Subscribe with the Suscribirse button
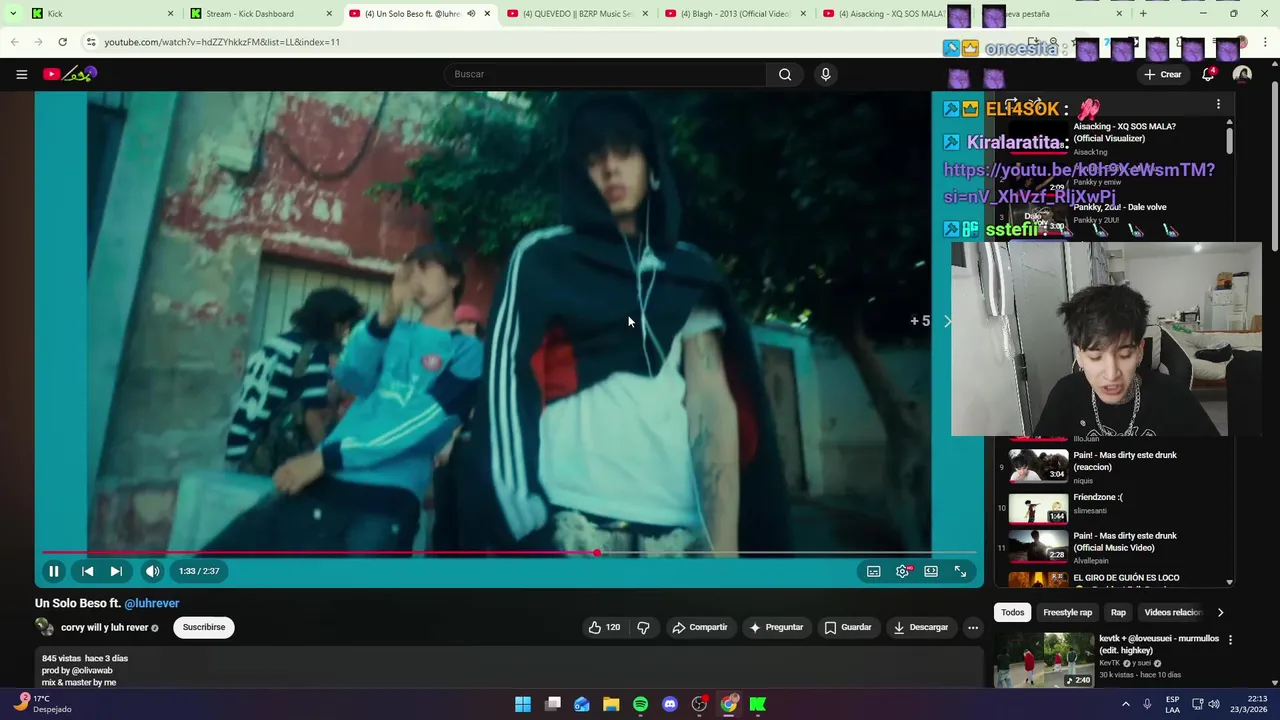This screenshot has height=720, width=1280. [204, 627]
